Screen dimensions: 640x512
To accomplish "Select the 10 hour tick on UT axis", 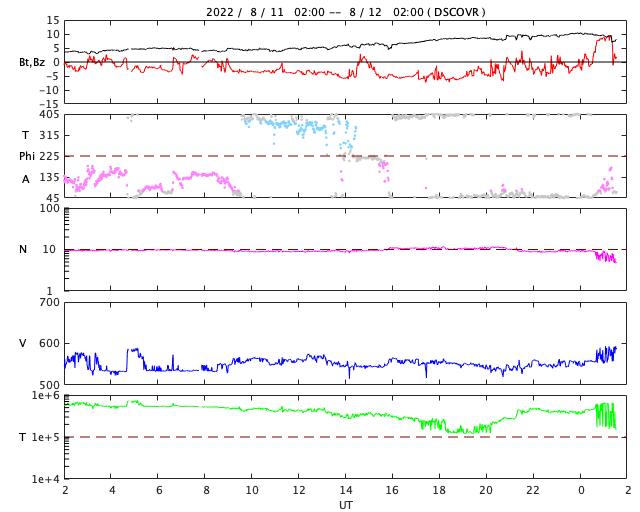I will click(251, 490).
